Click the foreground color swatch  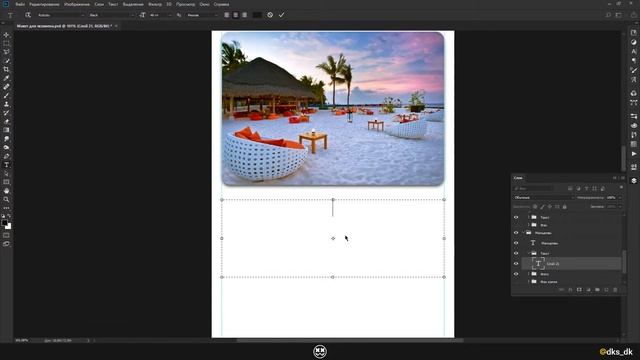pyautogui.click(x=4, y=223)
